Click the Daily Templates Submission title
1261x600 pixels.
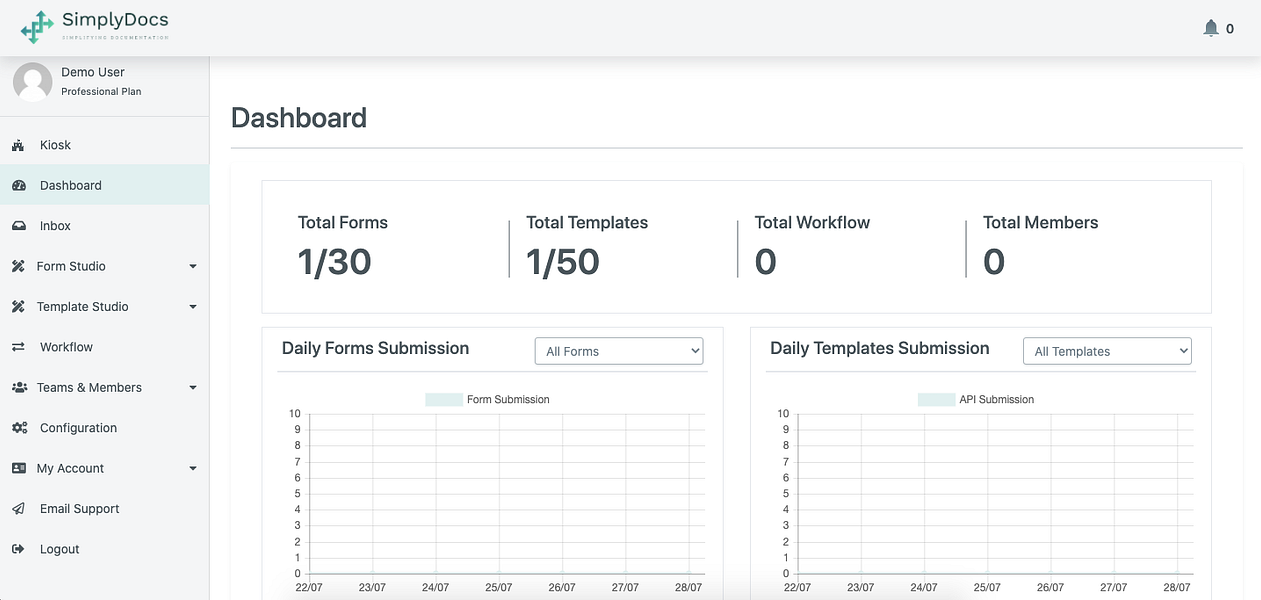pyautogui.click(x=880, y=348)
